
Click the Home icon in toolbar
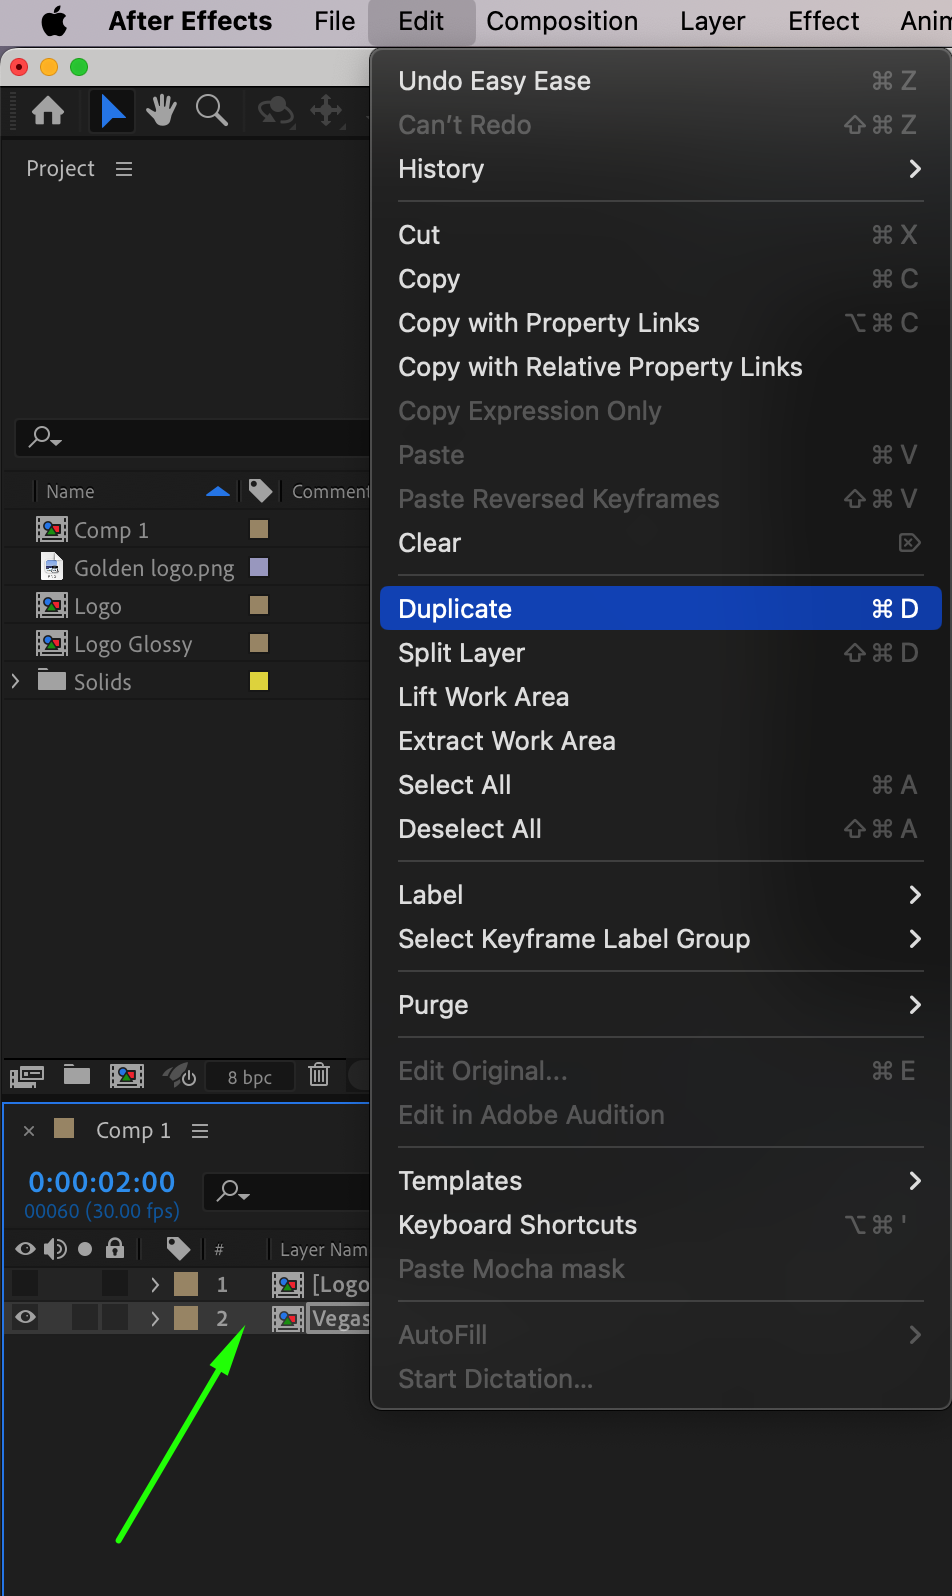click(48, 111)
